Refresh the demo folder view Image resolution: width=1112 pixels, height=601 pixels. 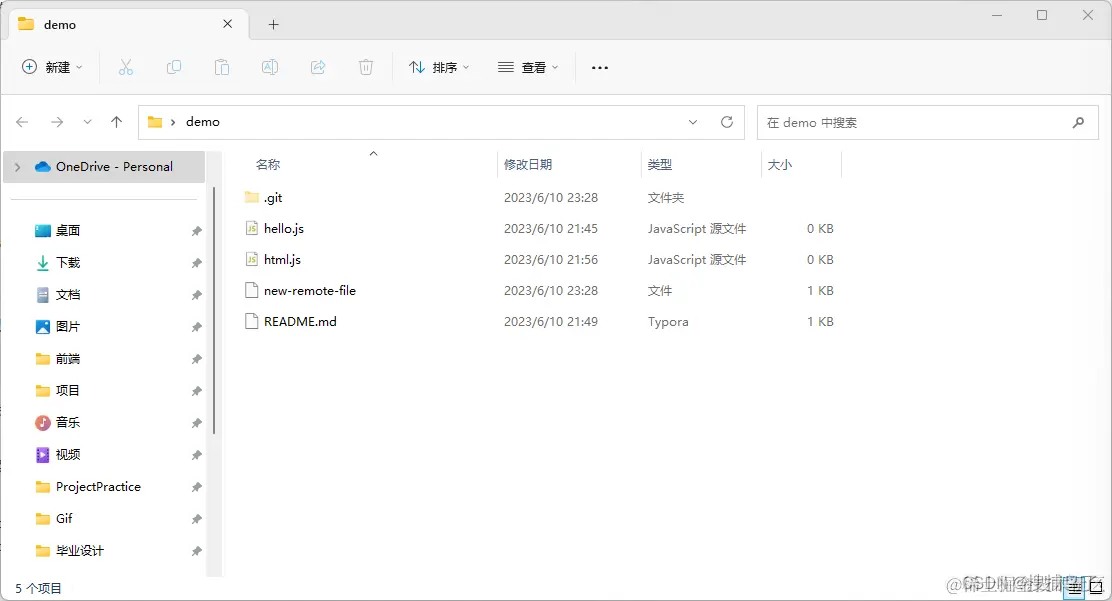(x=727, y=122)
